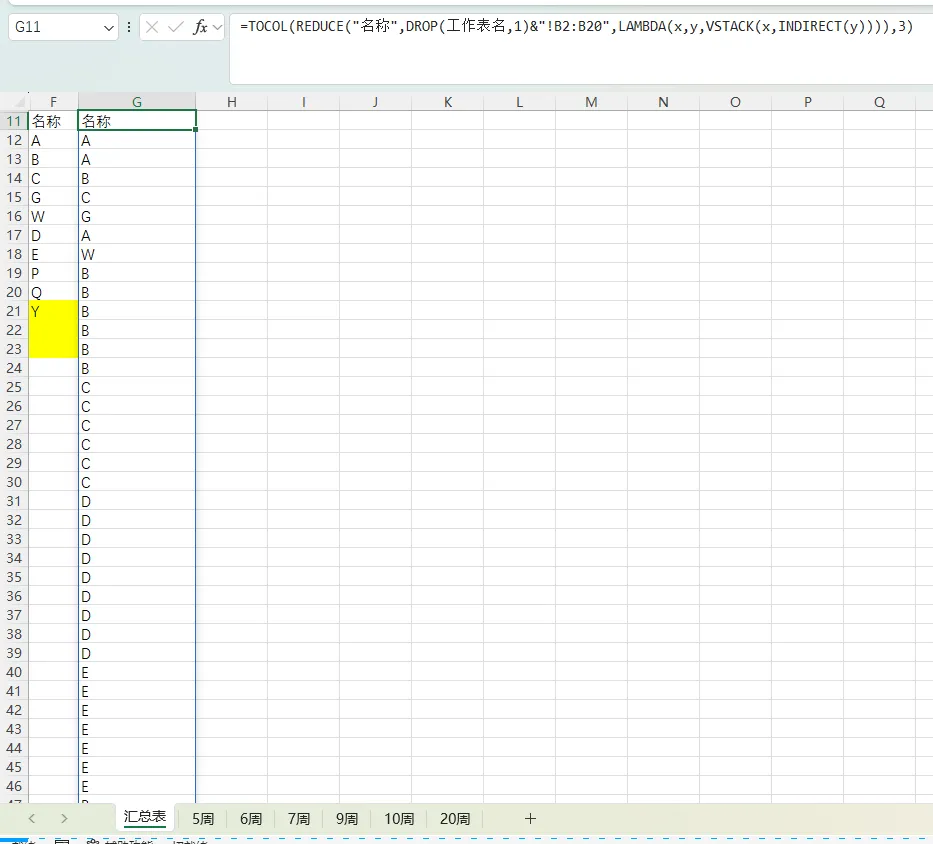Select row 40 header
The image size is (933, 844).
click(14, 672)
